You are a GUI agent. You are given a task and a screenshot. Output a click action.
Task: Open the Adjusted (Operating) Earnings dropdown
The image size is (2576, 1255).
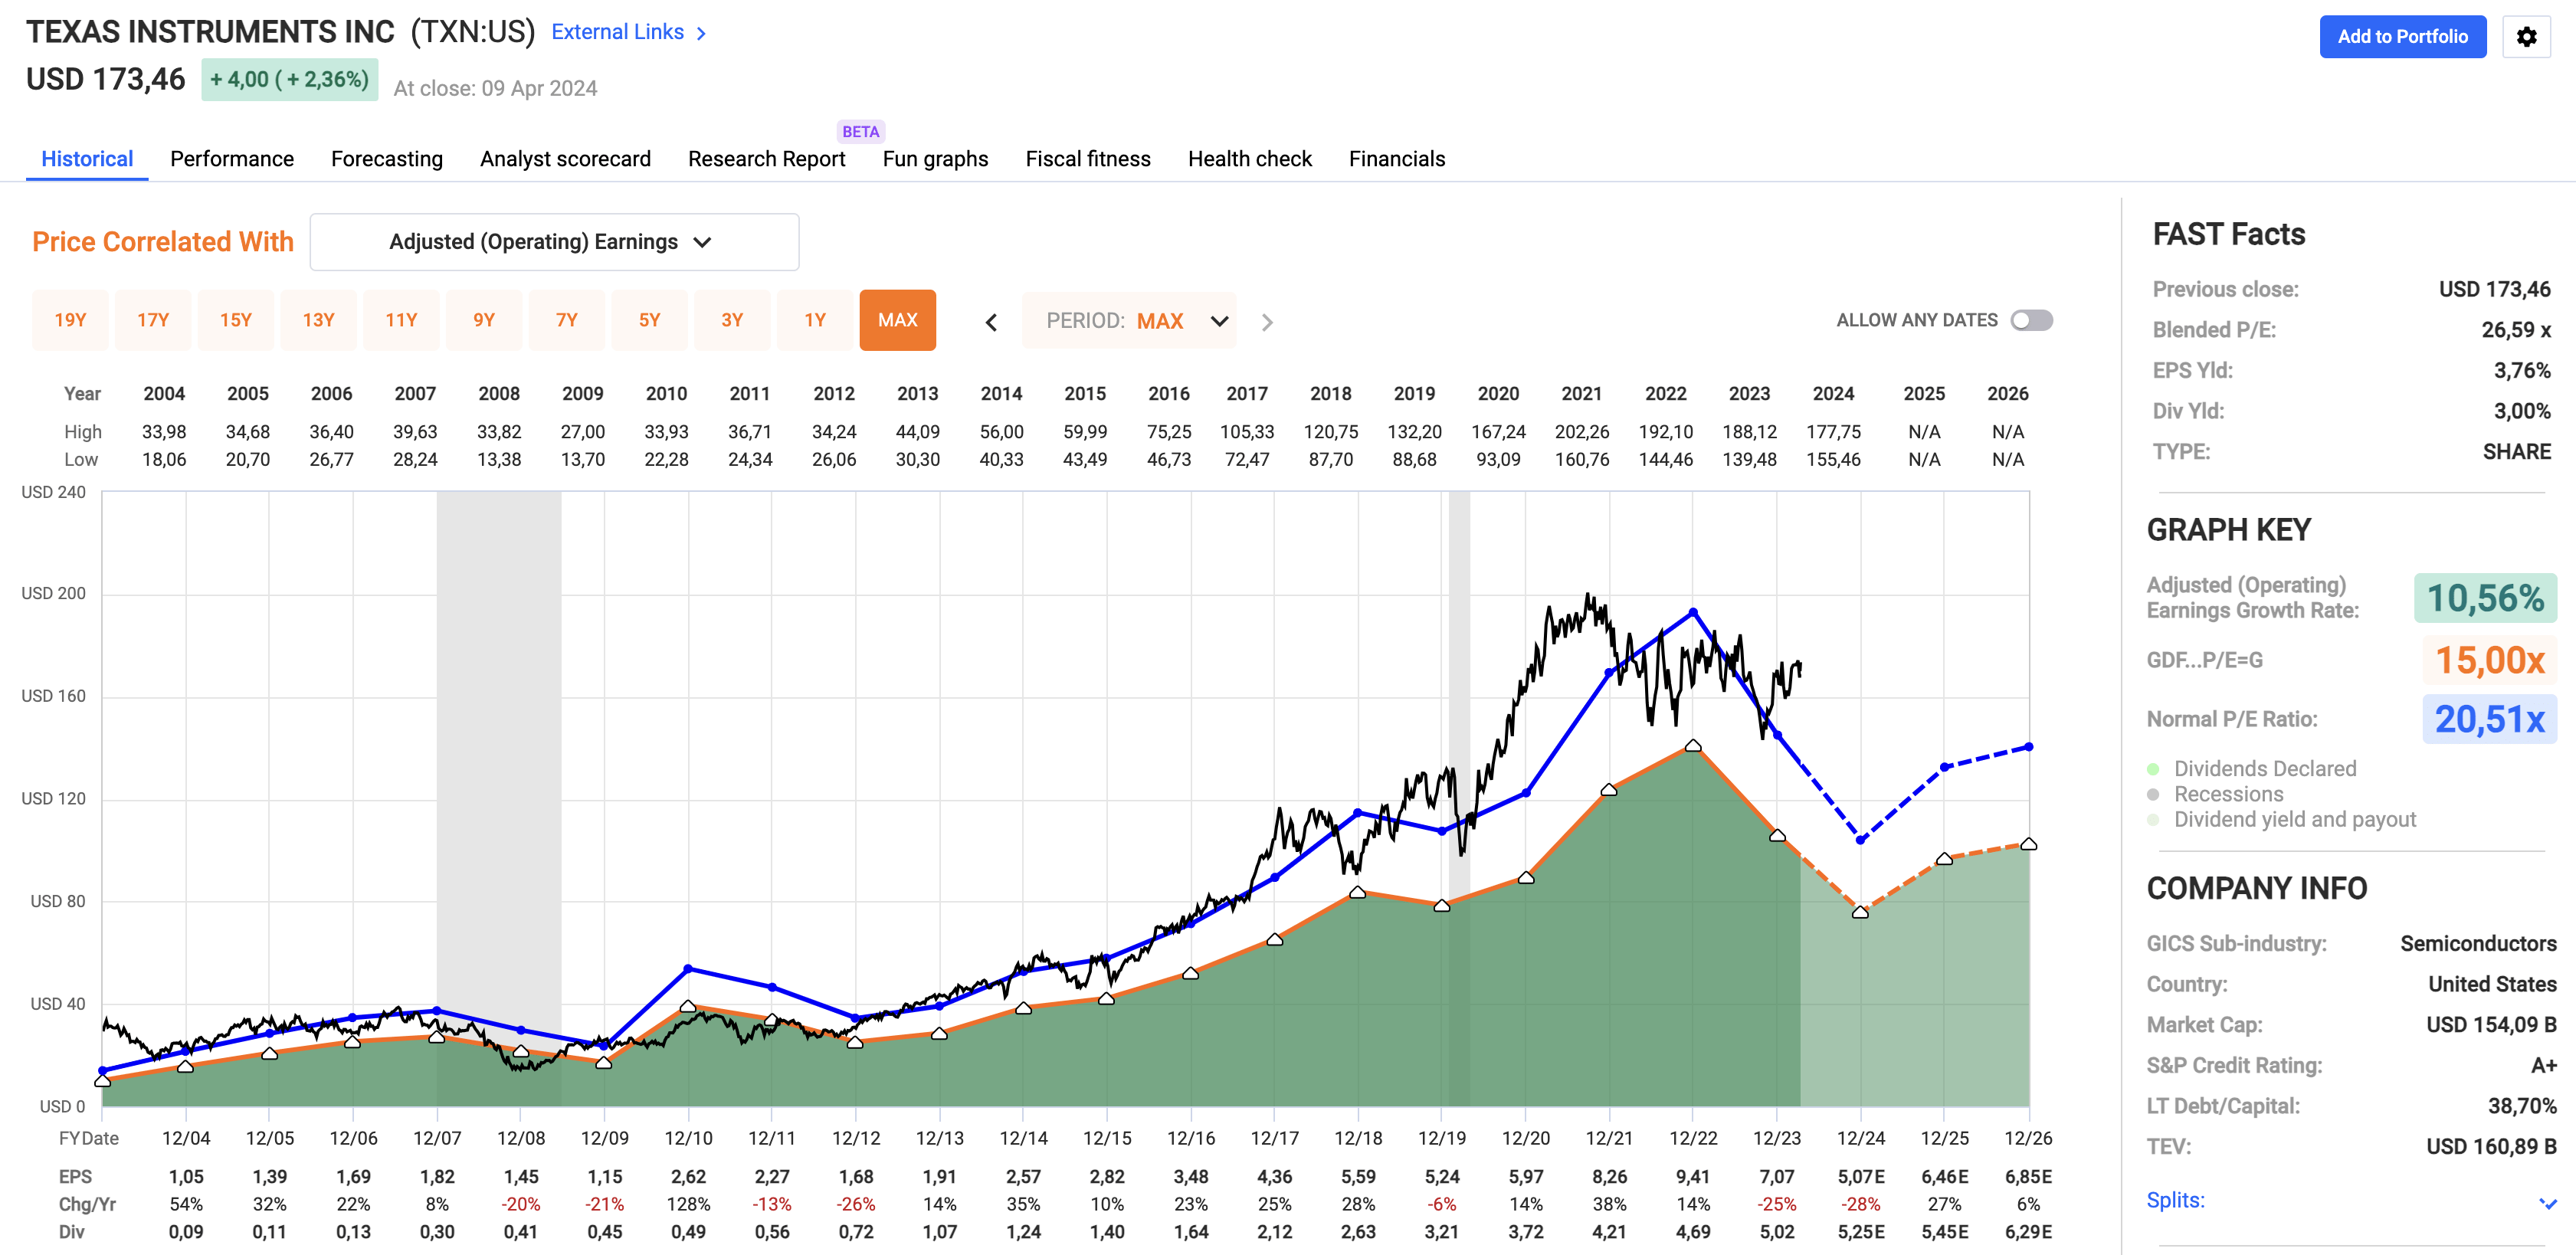coord(554,242)
